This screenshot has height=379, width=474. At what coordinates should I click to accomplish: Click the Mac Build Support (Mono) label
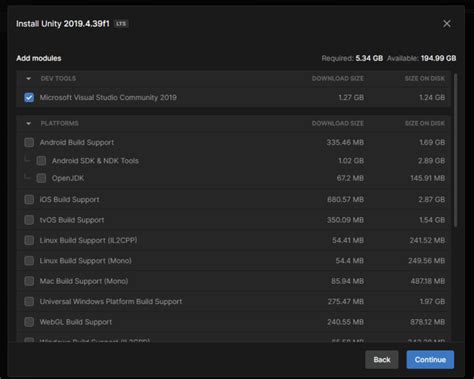84,281
